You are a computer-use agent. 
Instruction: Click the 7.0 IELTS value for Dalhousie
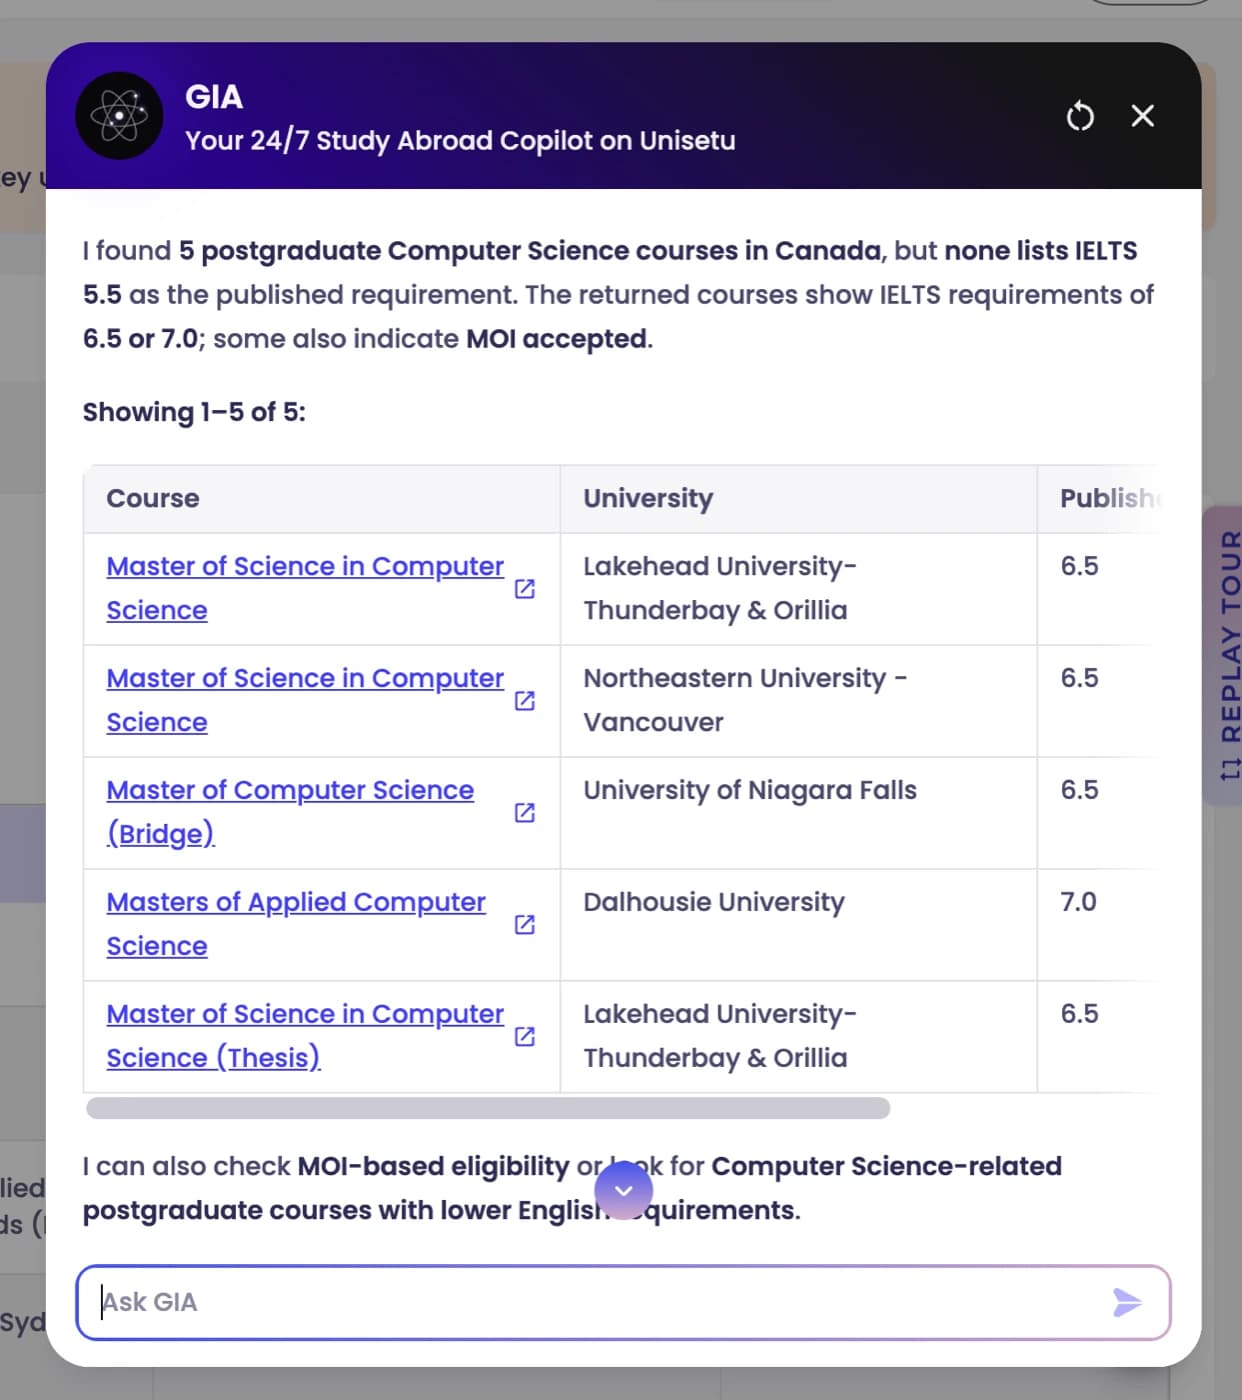(x=1079, y=902)
